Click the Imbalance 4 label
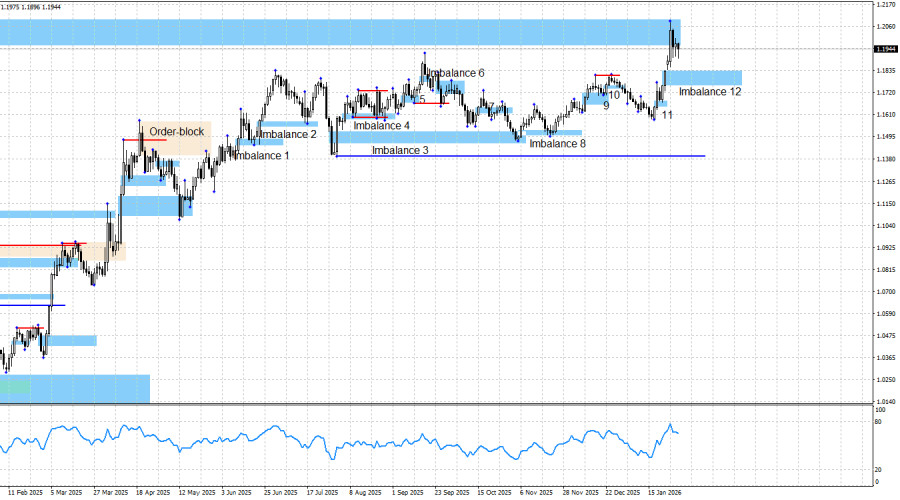Viewport: 900px width, 500px height. (x=381, y=126)
